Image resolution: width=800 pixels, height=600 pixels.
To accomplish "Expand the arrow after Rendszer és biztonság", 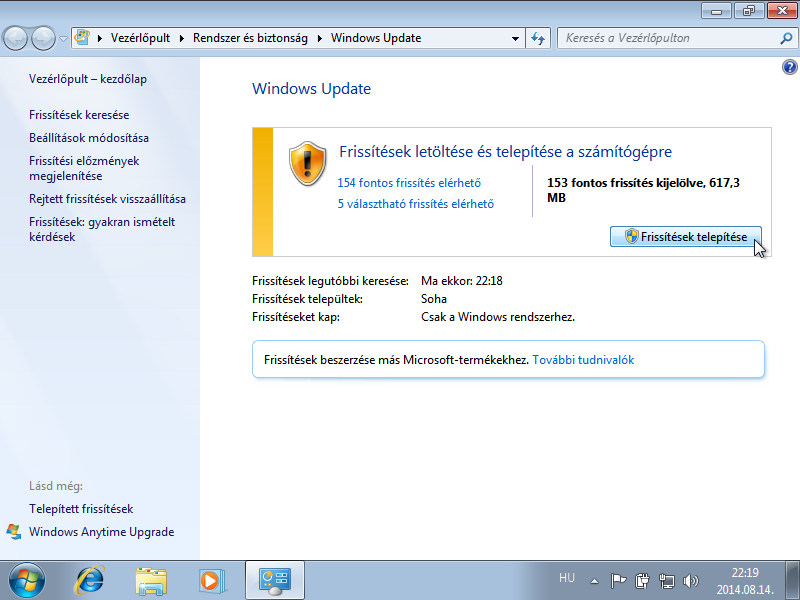I will point(319,38).
